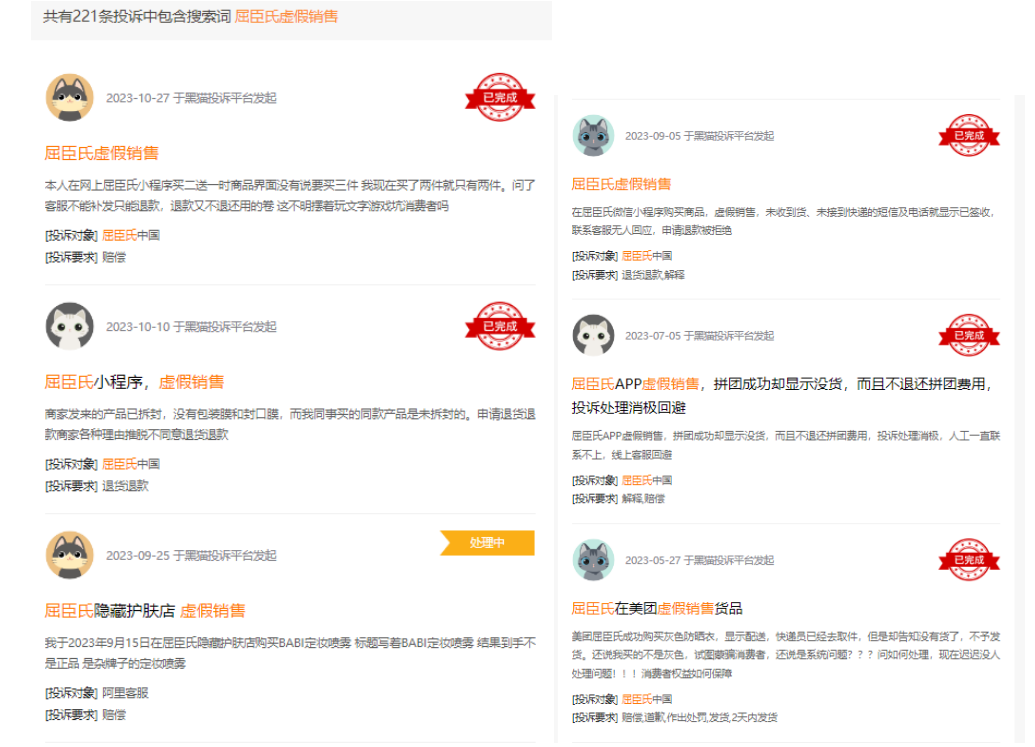Click the cat avatar dated 2023-09-05
The width and height of the screenshot is (1035, 747).
(593, 135)
